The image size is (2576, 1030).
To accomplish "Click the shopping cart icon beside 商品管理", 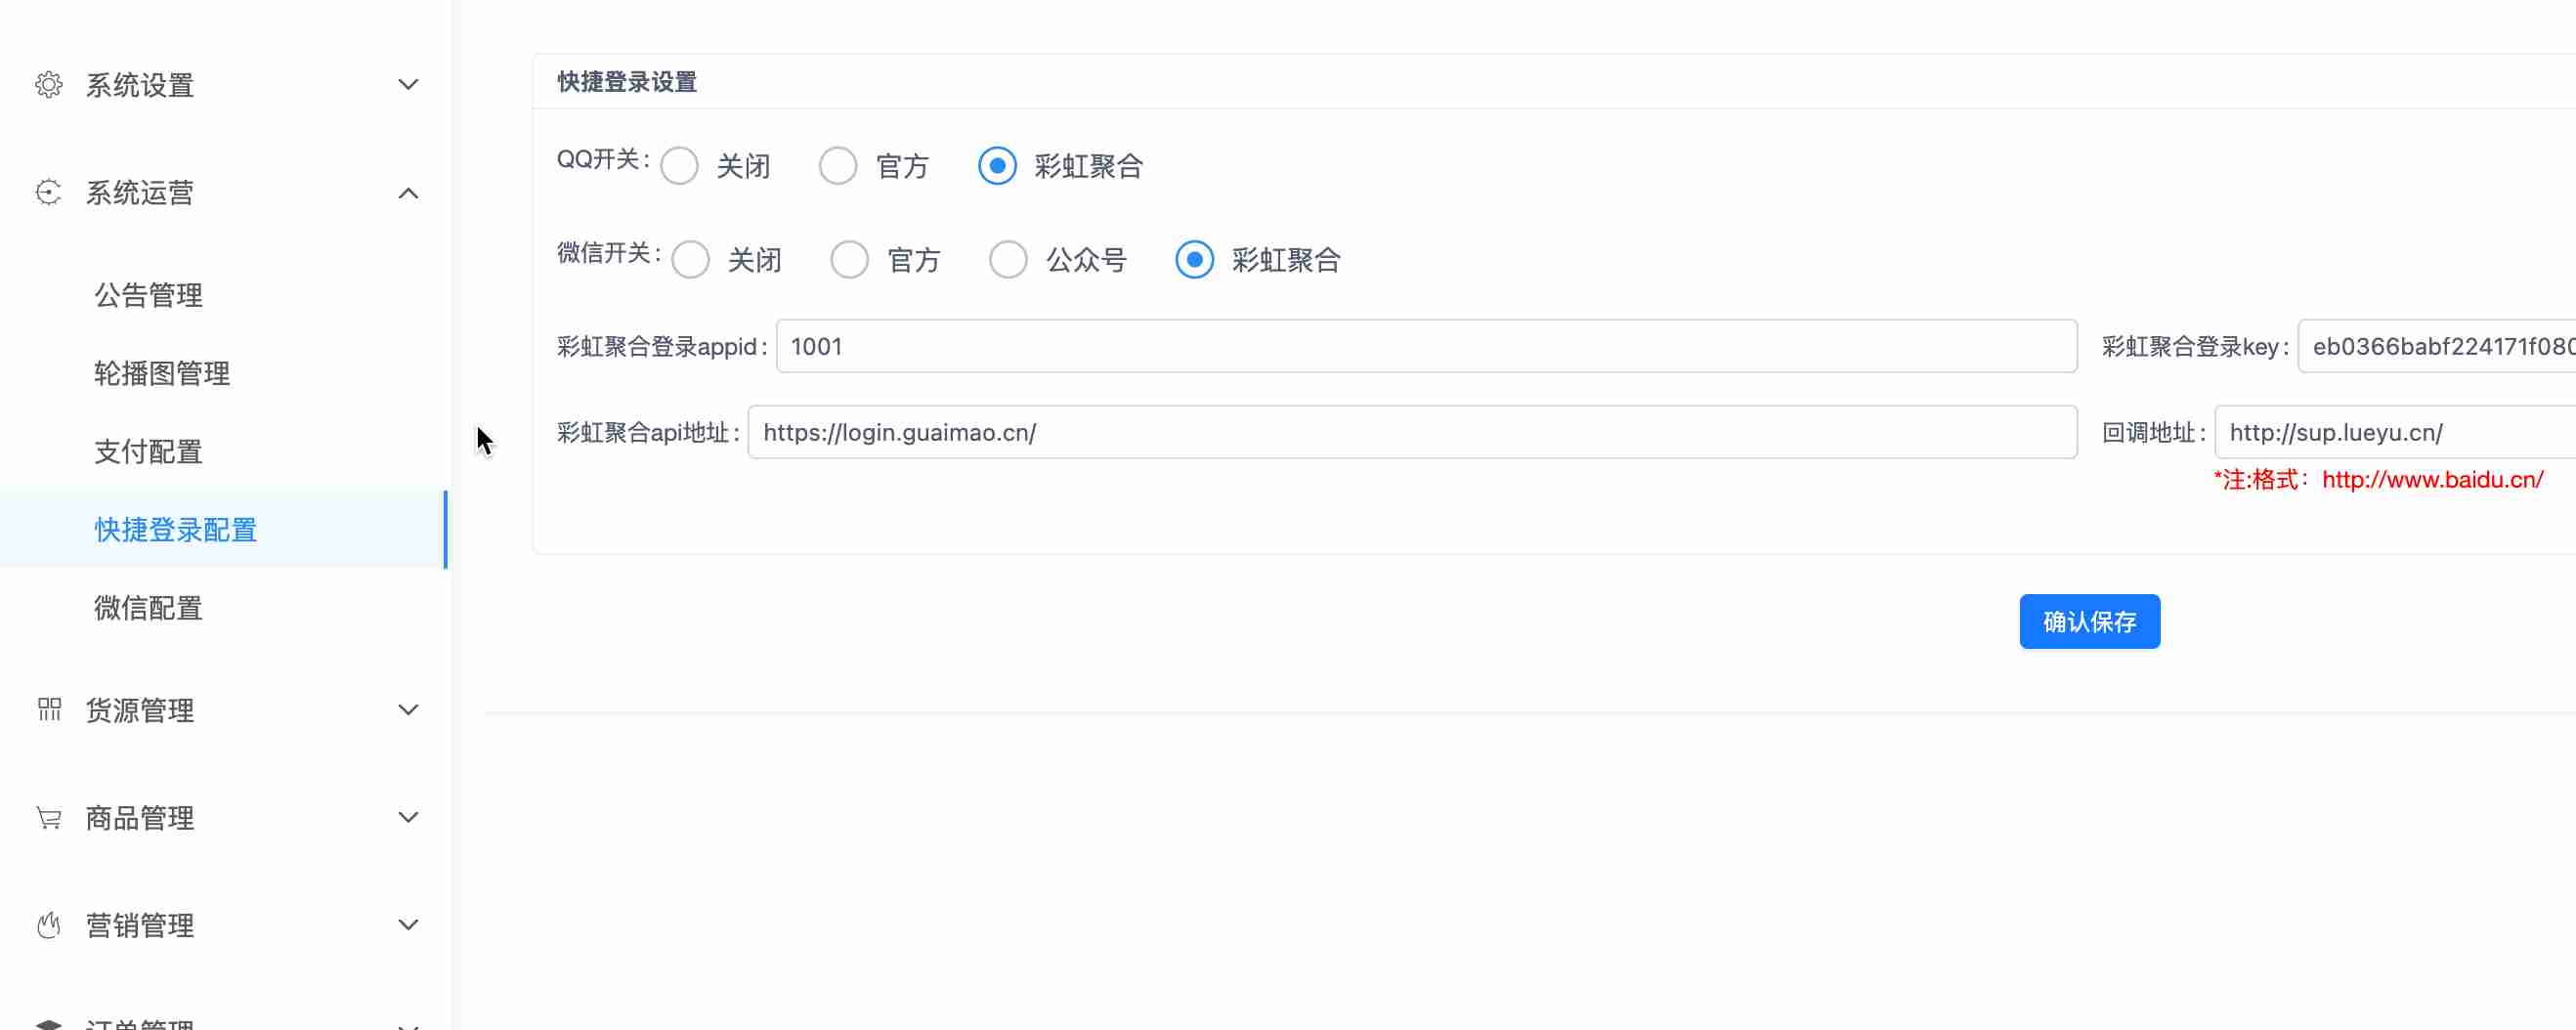I will (48, 818).
